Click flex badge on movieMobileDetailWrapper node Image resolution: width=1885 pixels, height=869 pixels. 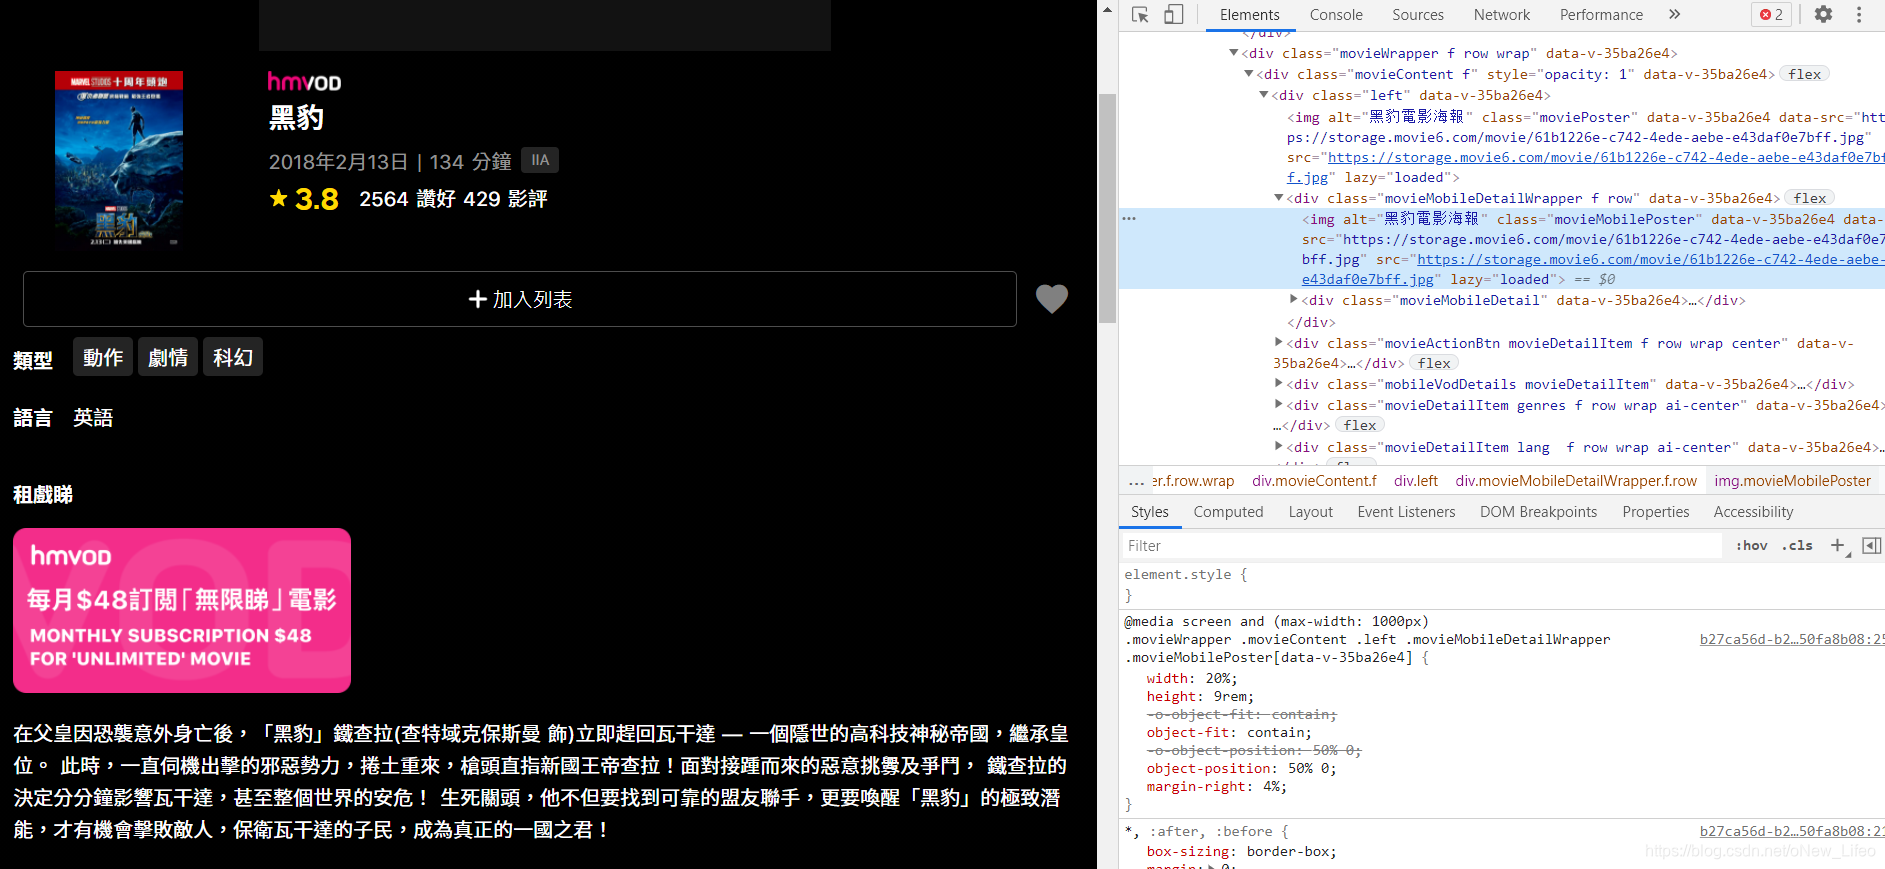click(x=1810, y=198)
